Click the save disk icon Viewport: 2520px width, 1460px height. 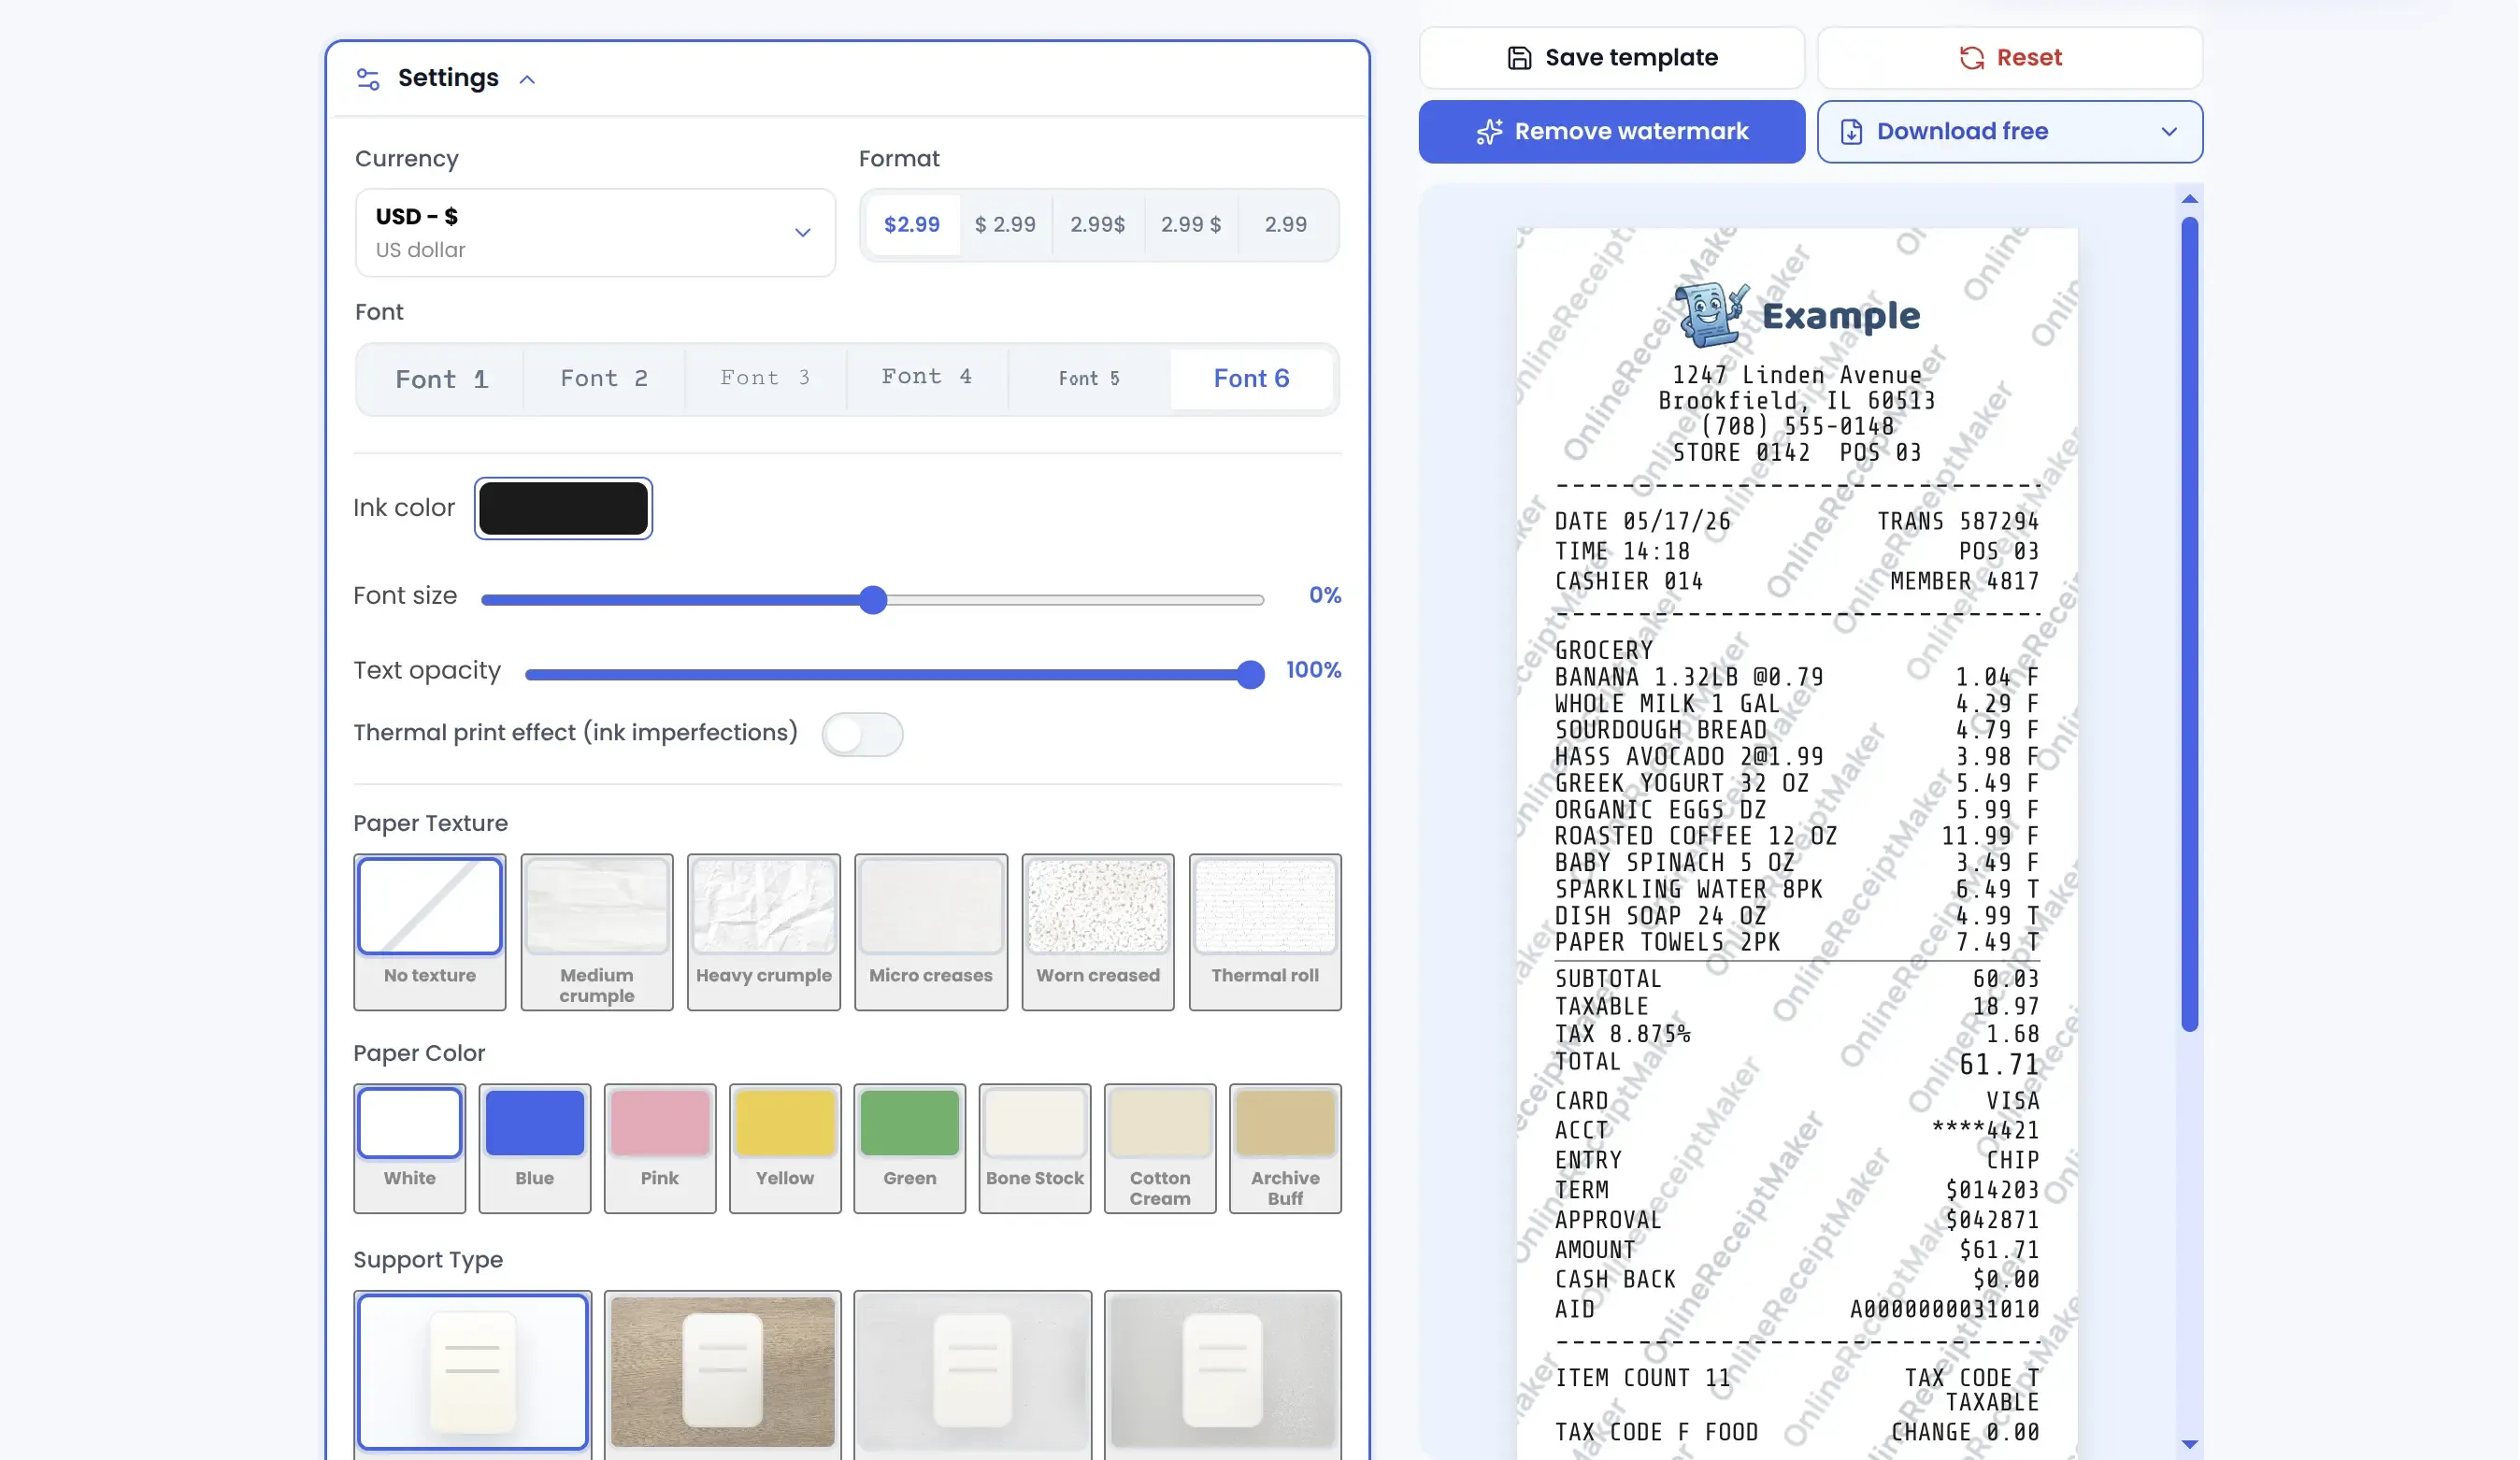[x=1518, y=58]
